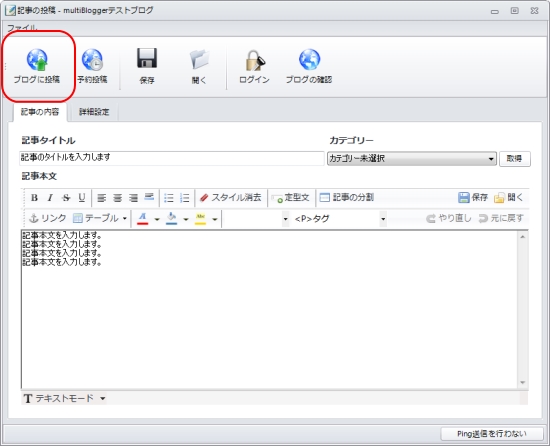Toggle underline formatting button
Image resolution: width=550 pixels, height=446 pixels.
[82, 198]
